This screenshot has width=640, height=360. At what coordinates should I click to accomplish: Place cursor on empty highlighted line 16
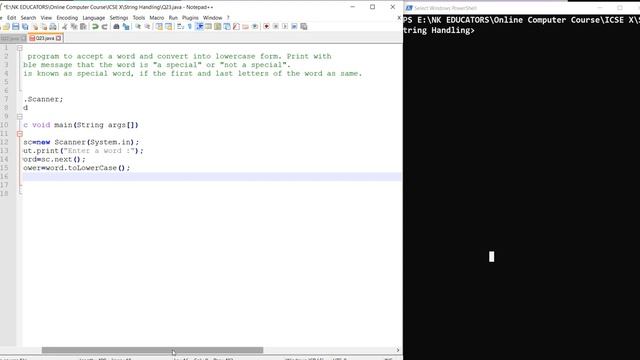point(212,176)
